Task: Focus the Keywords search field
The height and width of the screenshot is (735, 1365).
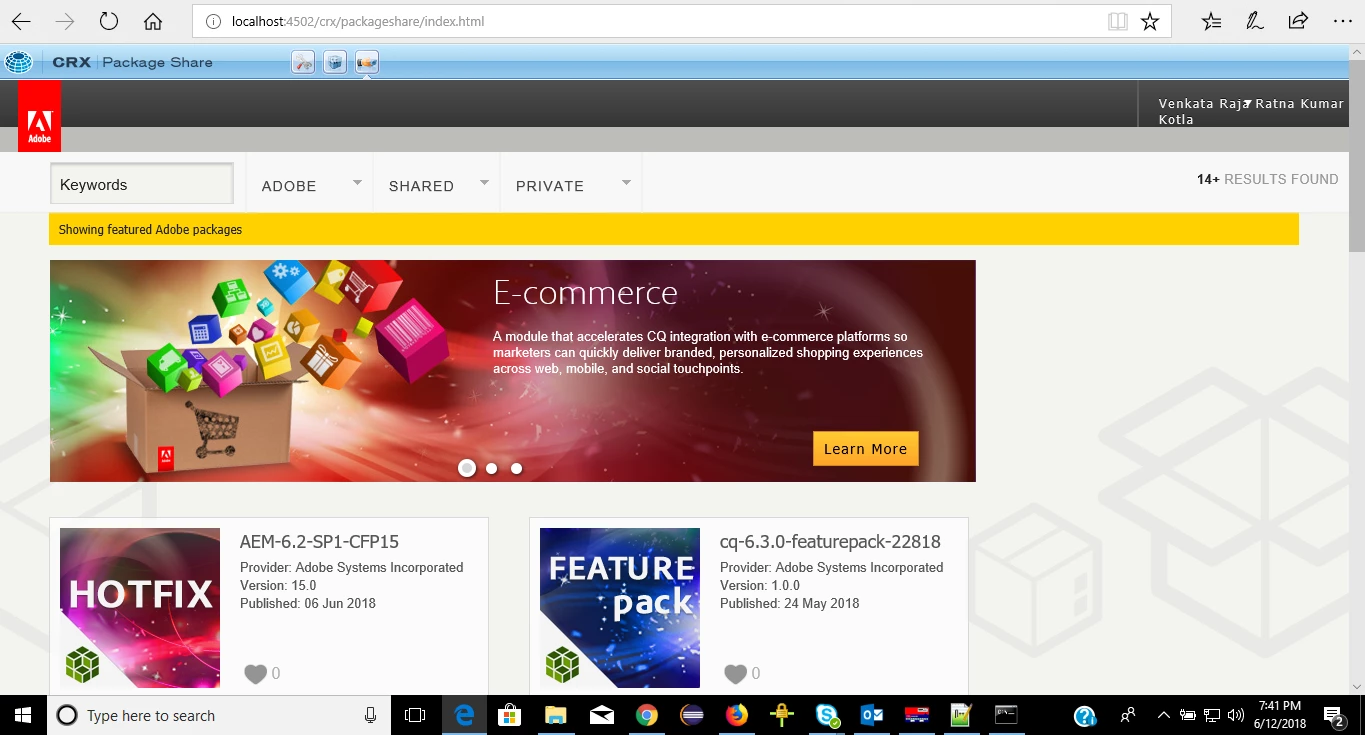Action: 141,184
